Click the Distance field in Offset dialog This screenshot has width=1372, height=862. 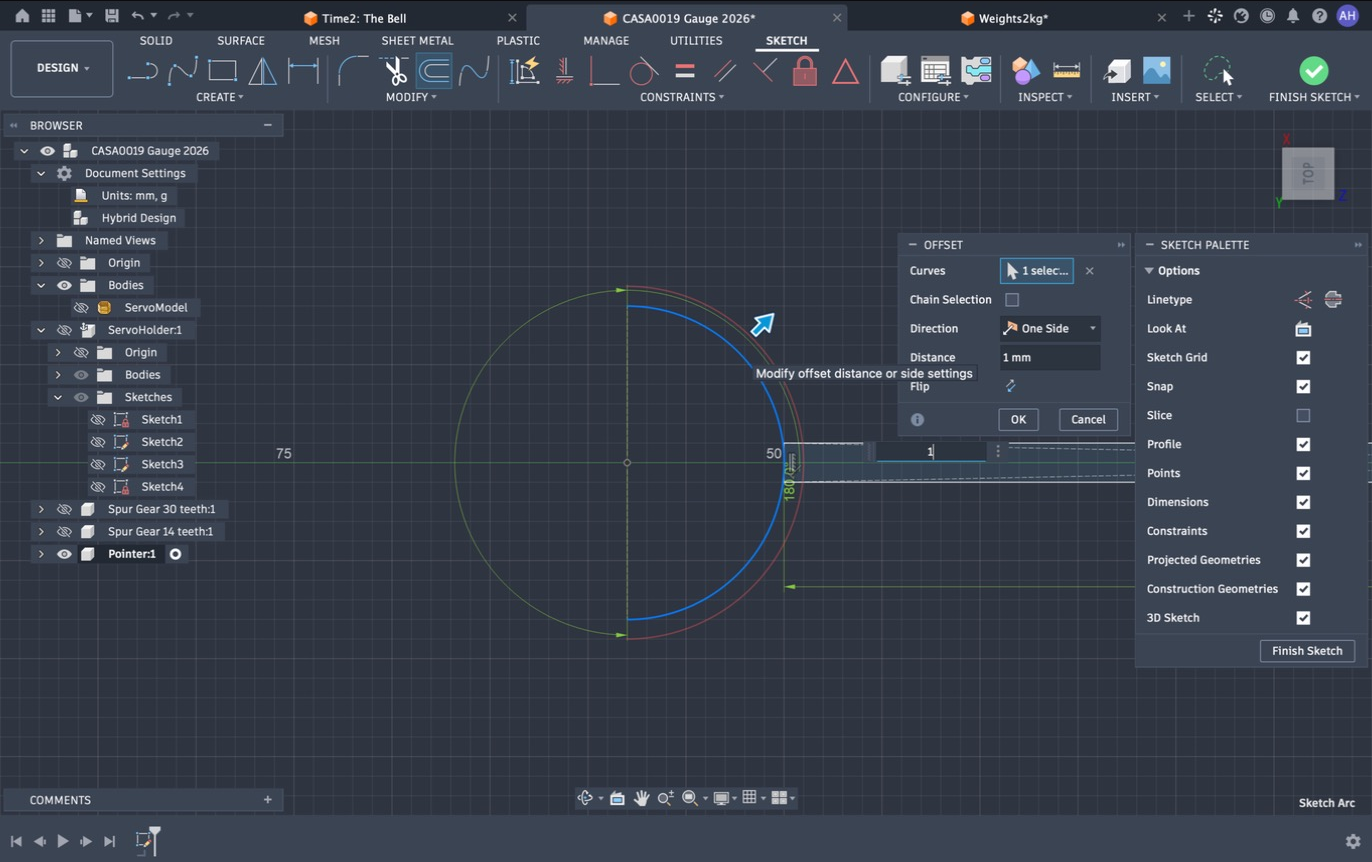[1050, 357]
